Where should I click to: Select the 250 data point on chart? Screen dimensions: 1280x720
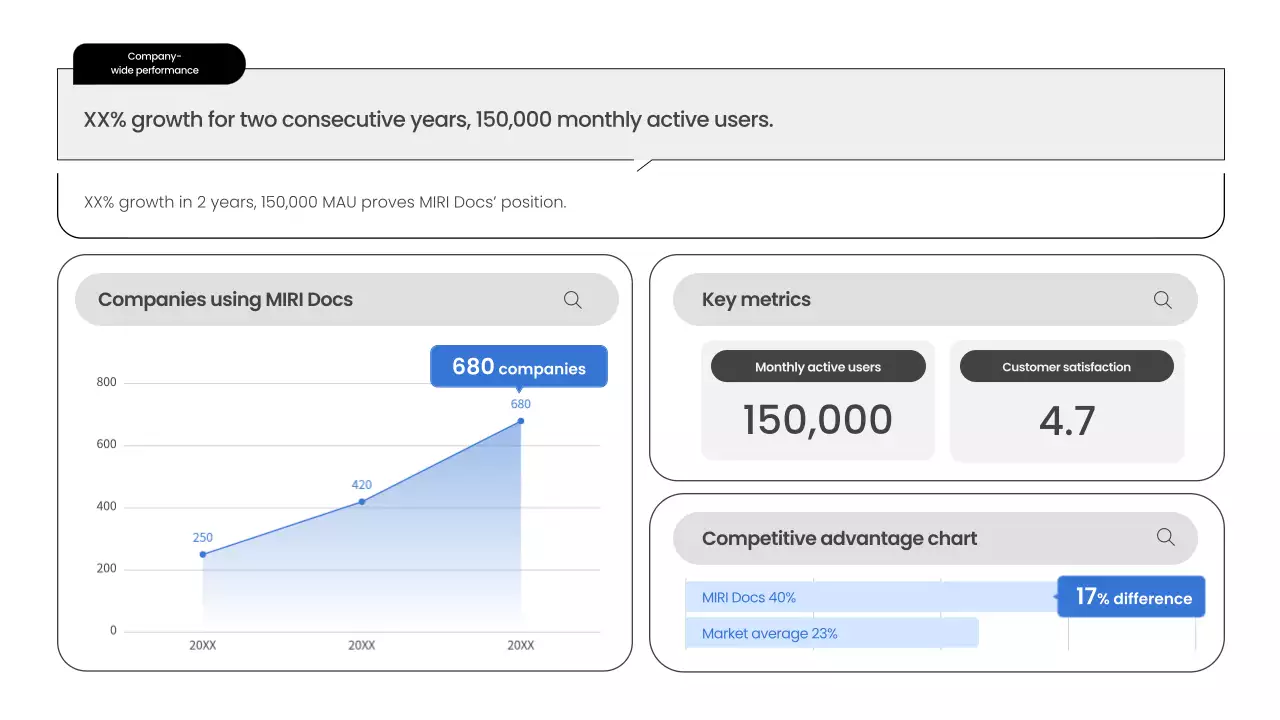(203, 554)
